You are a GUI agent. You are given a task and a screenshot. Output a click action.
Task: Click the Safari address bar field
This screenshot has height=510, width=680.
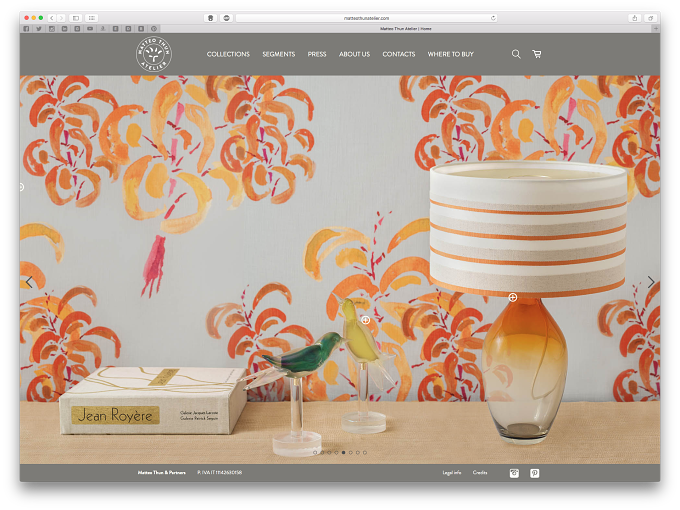point(366,18)
